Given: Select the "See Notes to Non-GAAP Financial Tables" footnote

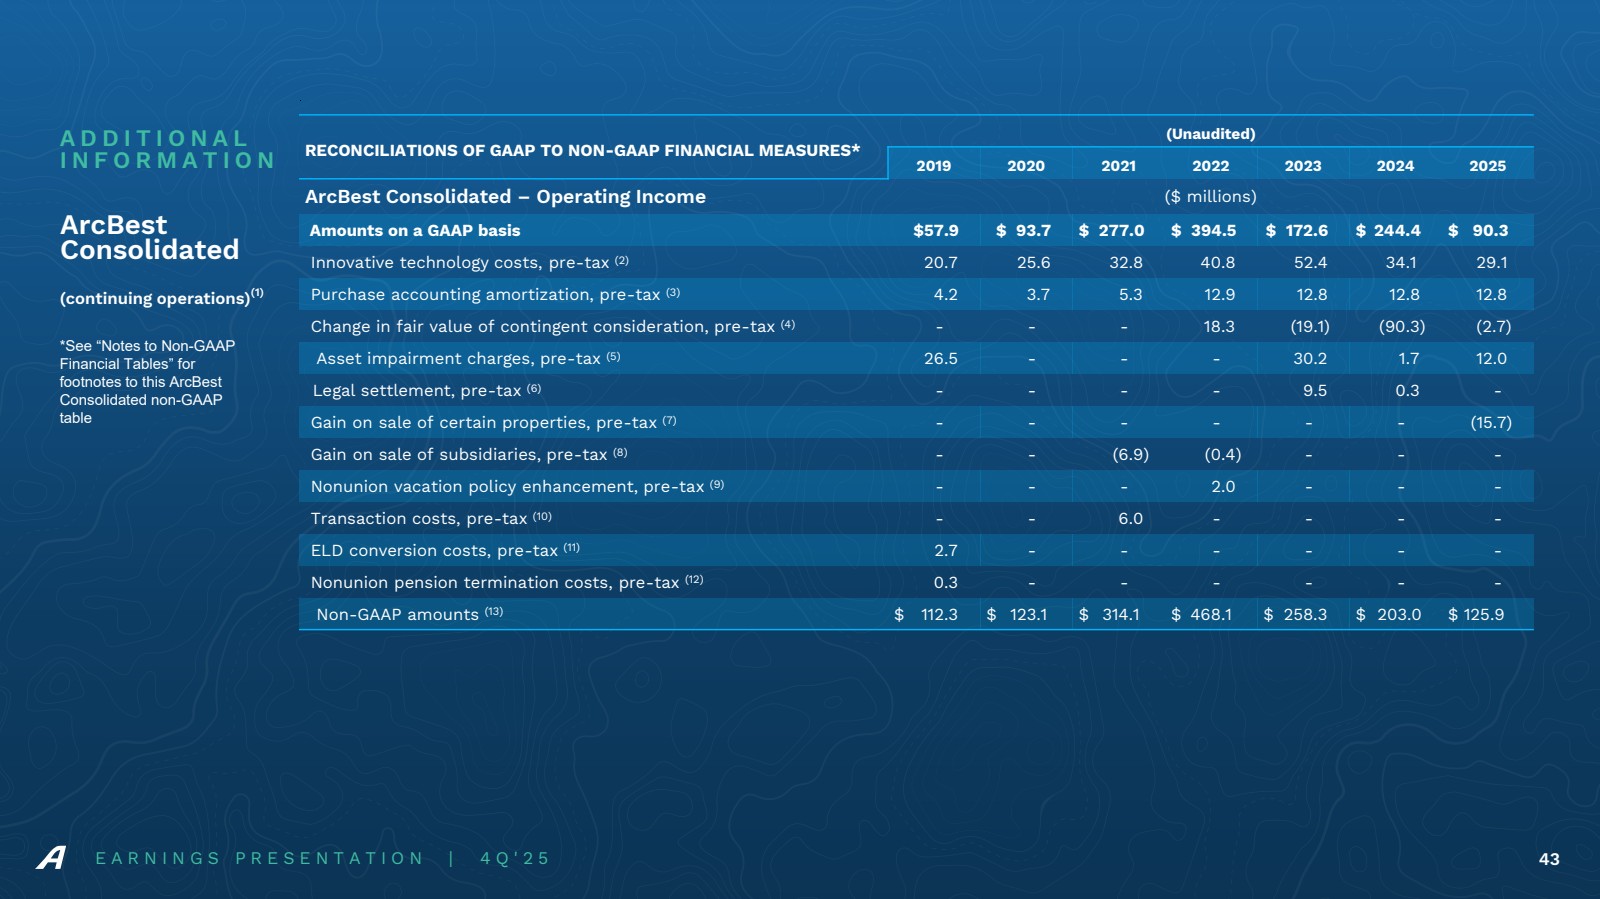Looking at the screenshot, I should (148, 382).
